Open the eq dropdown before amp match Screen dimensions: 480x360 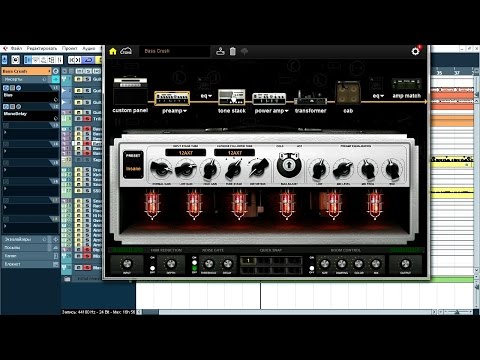coord(378,96)
